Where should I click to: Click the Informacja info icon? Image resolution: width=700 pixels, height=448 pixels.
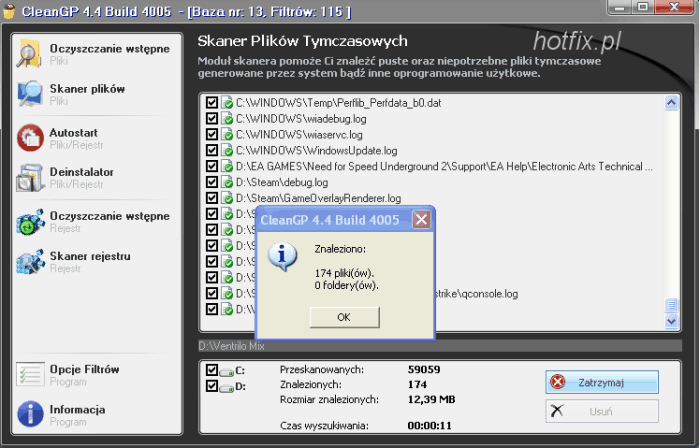tap(30, 414)
